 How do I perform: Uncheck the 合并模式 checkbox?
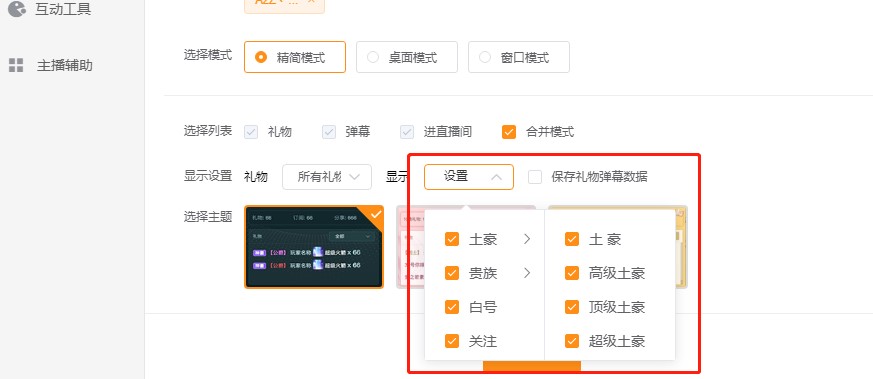[x=508, y=132]
